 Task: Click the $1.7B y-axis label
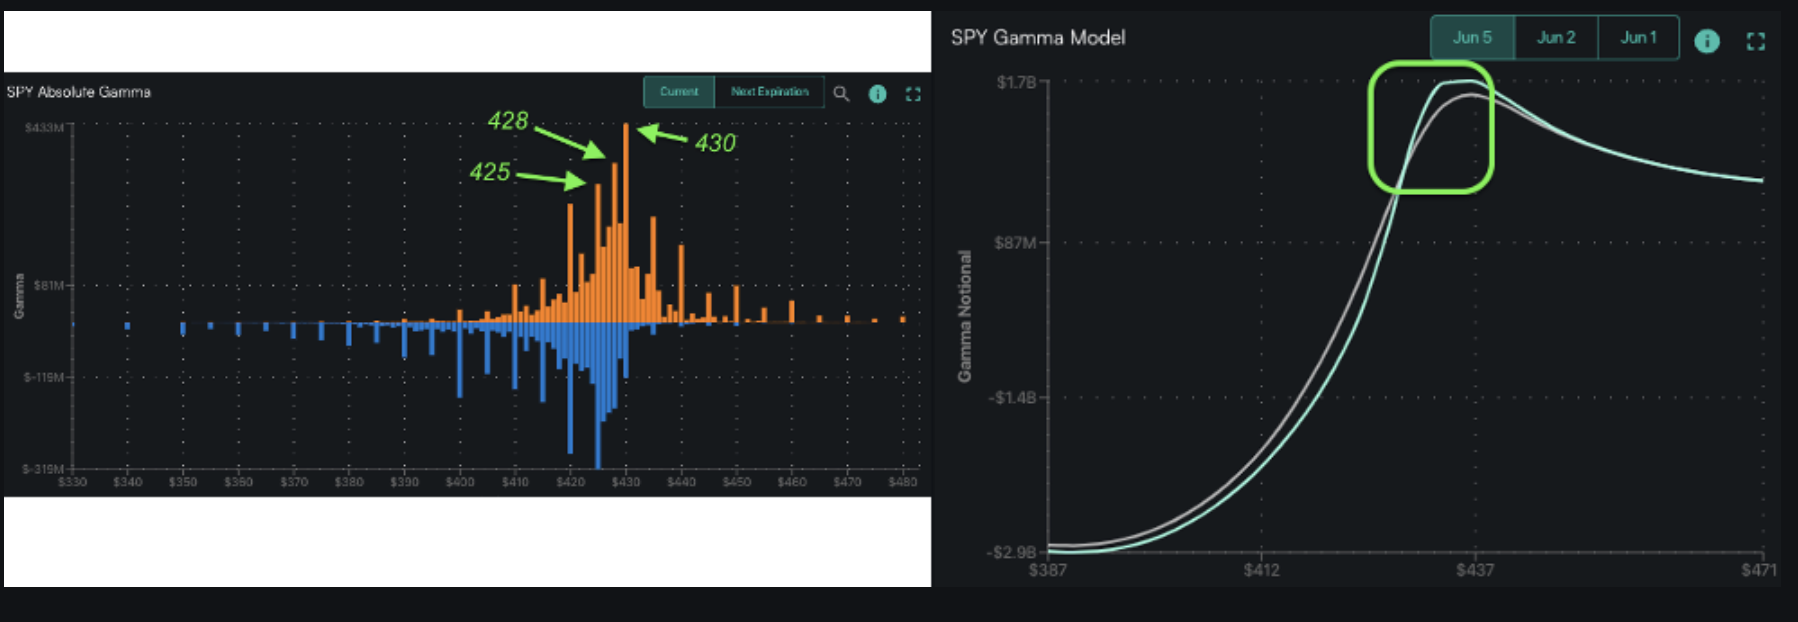coord(1016,82)
